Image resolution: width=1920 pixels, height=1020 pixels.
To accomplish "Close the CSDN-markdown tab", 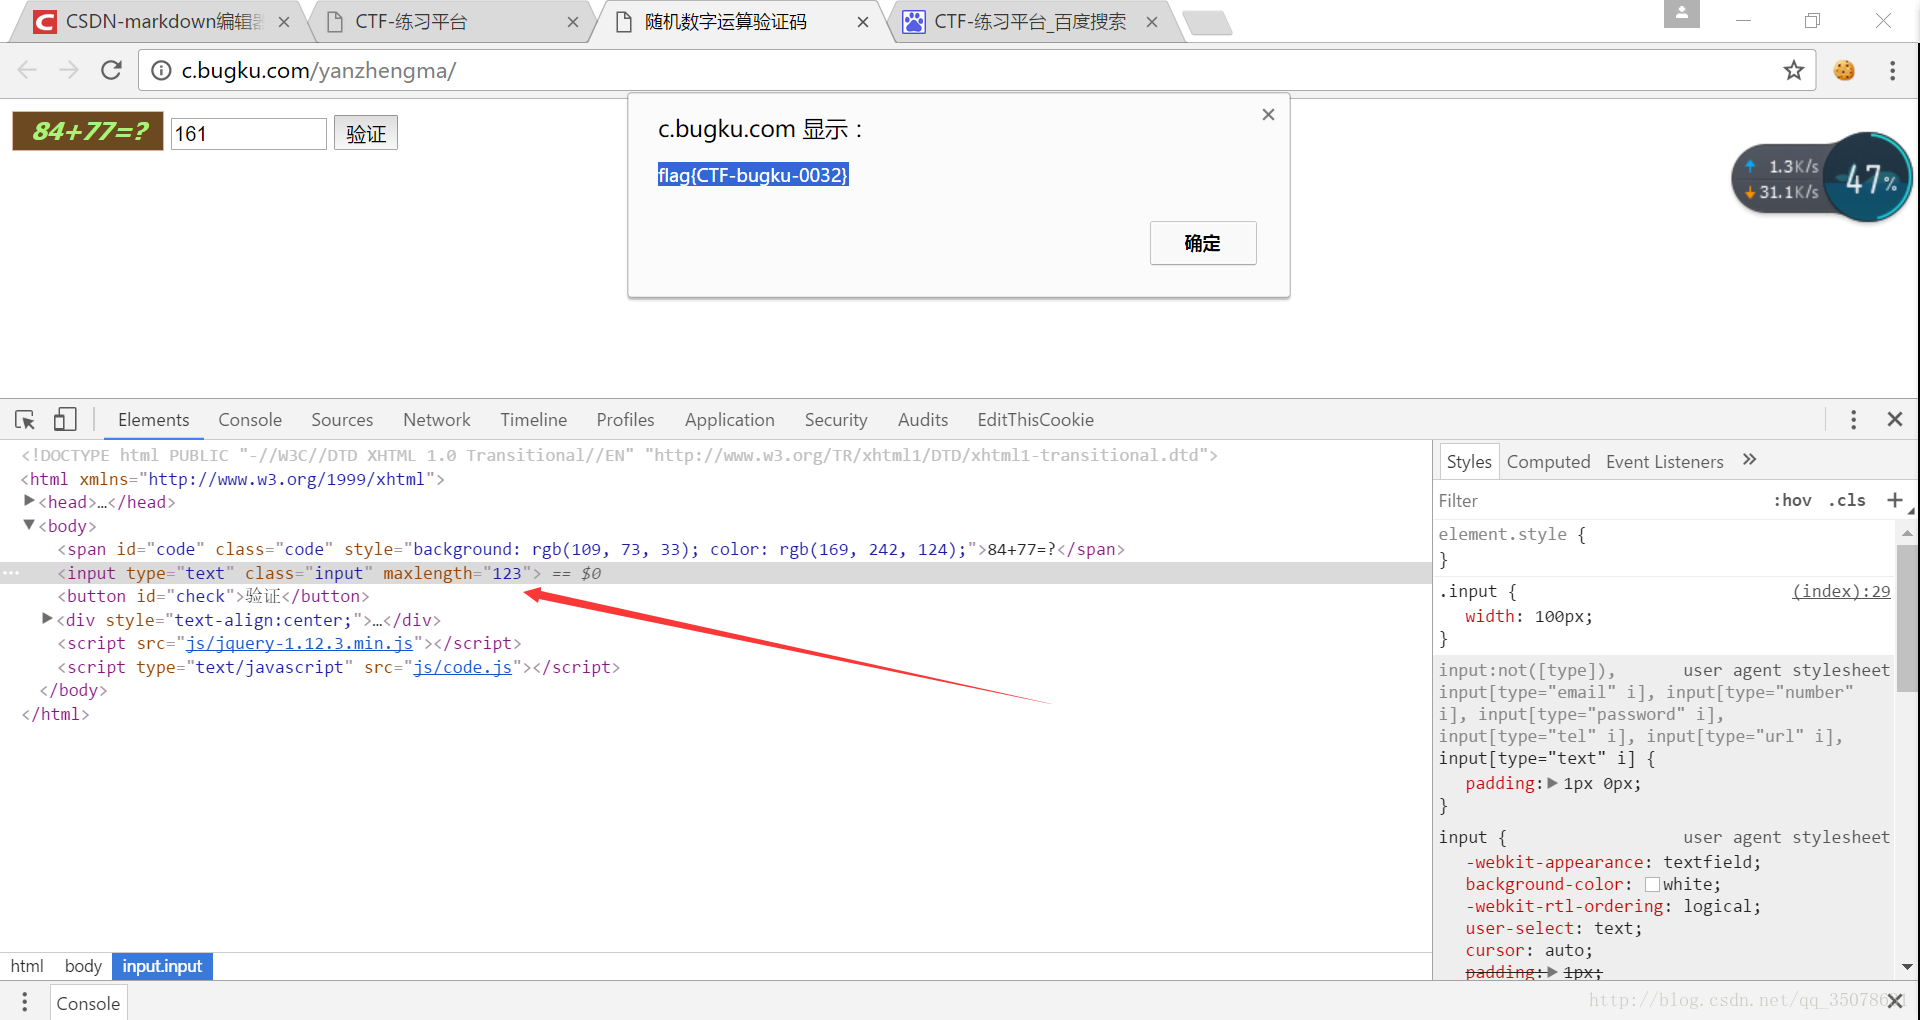I will 284,22.
